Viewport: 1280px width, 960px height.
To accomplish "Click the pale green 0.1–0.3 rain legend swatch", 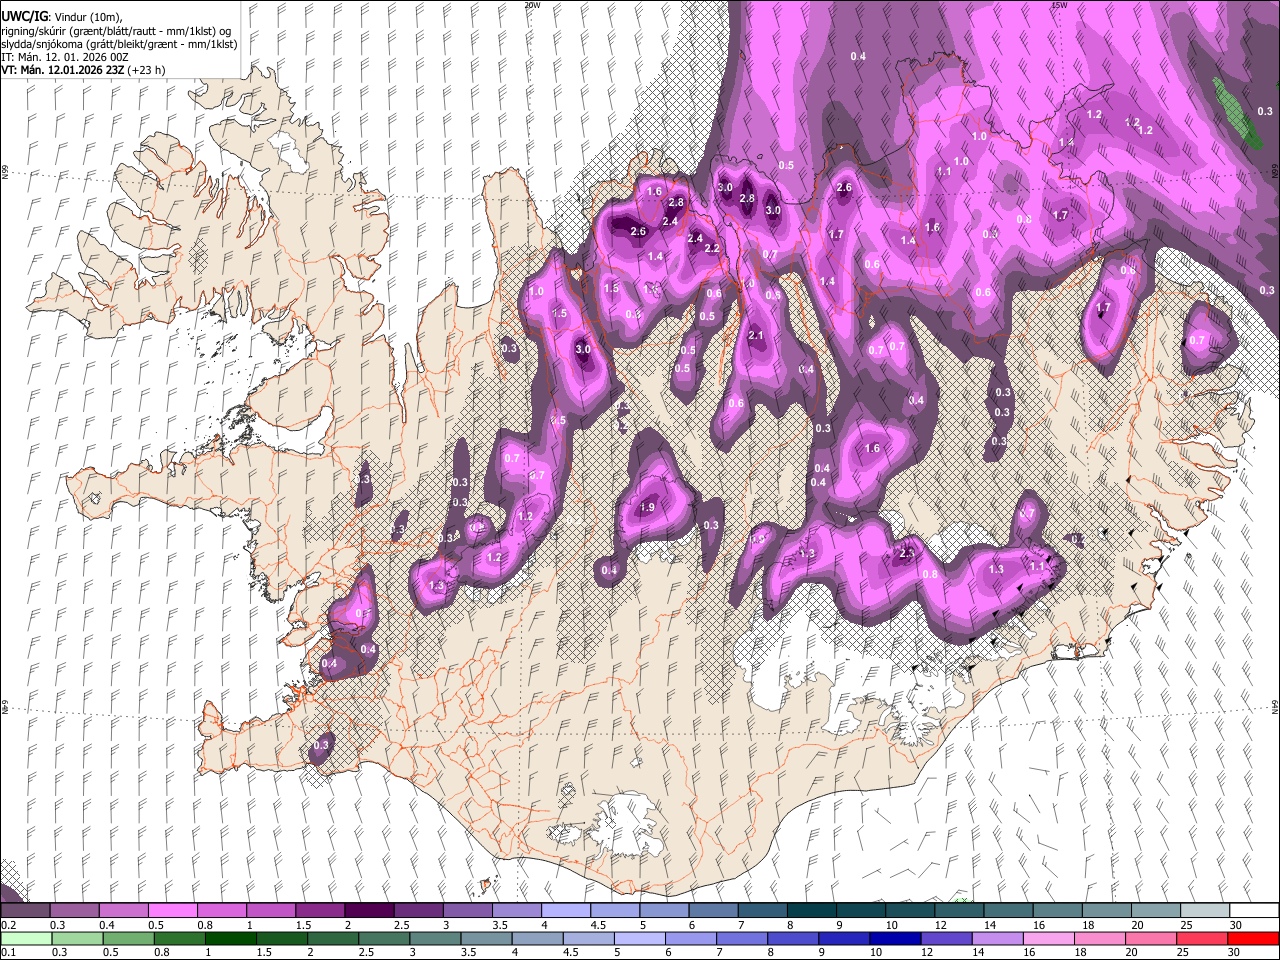I will point(26,938).
